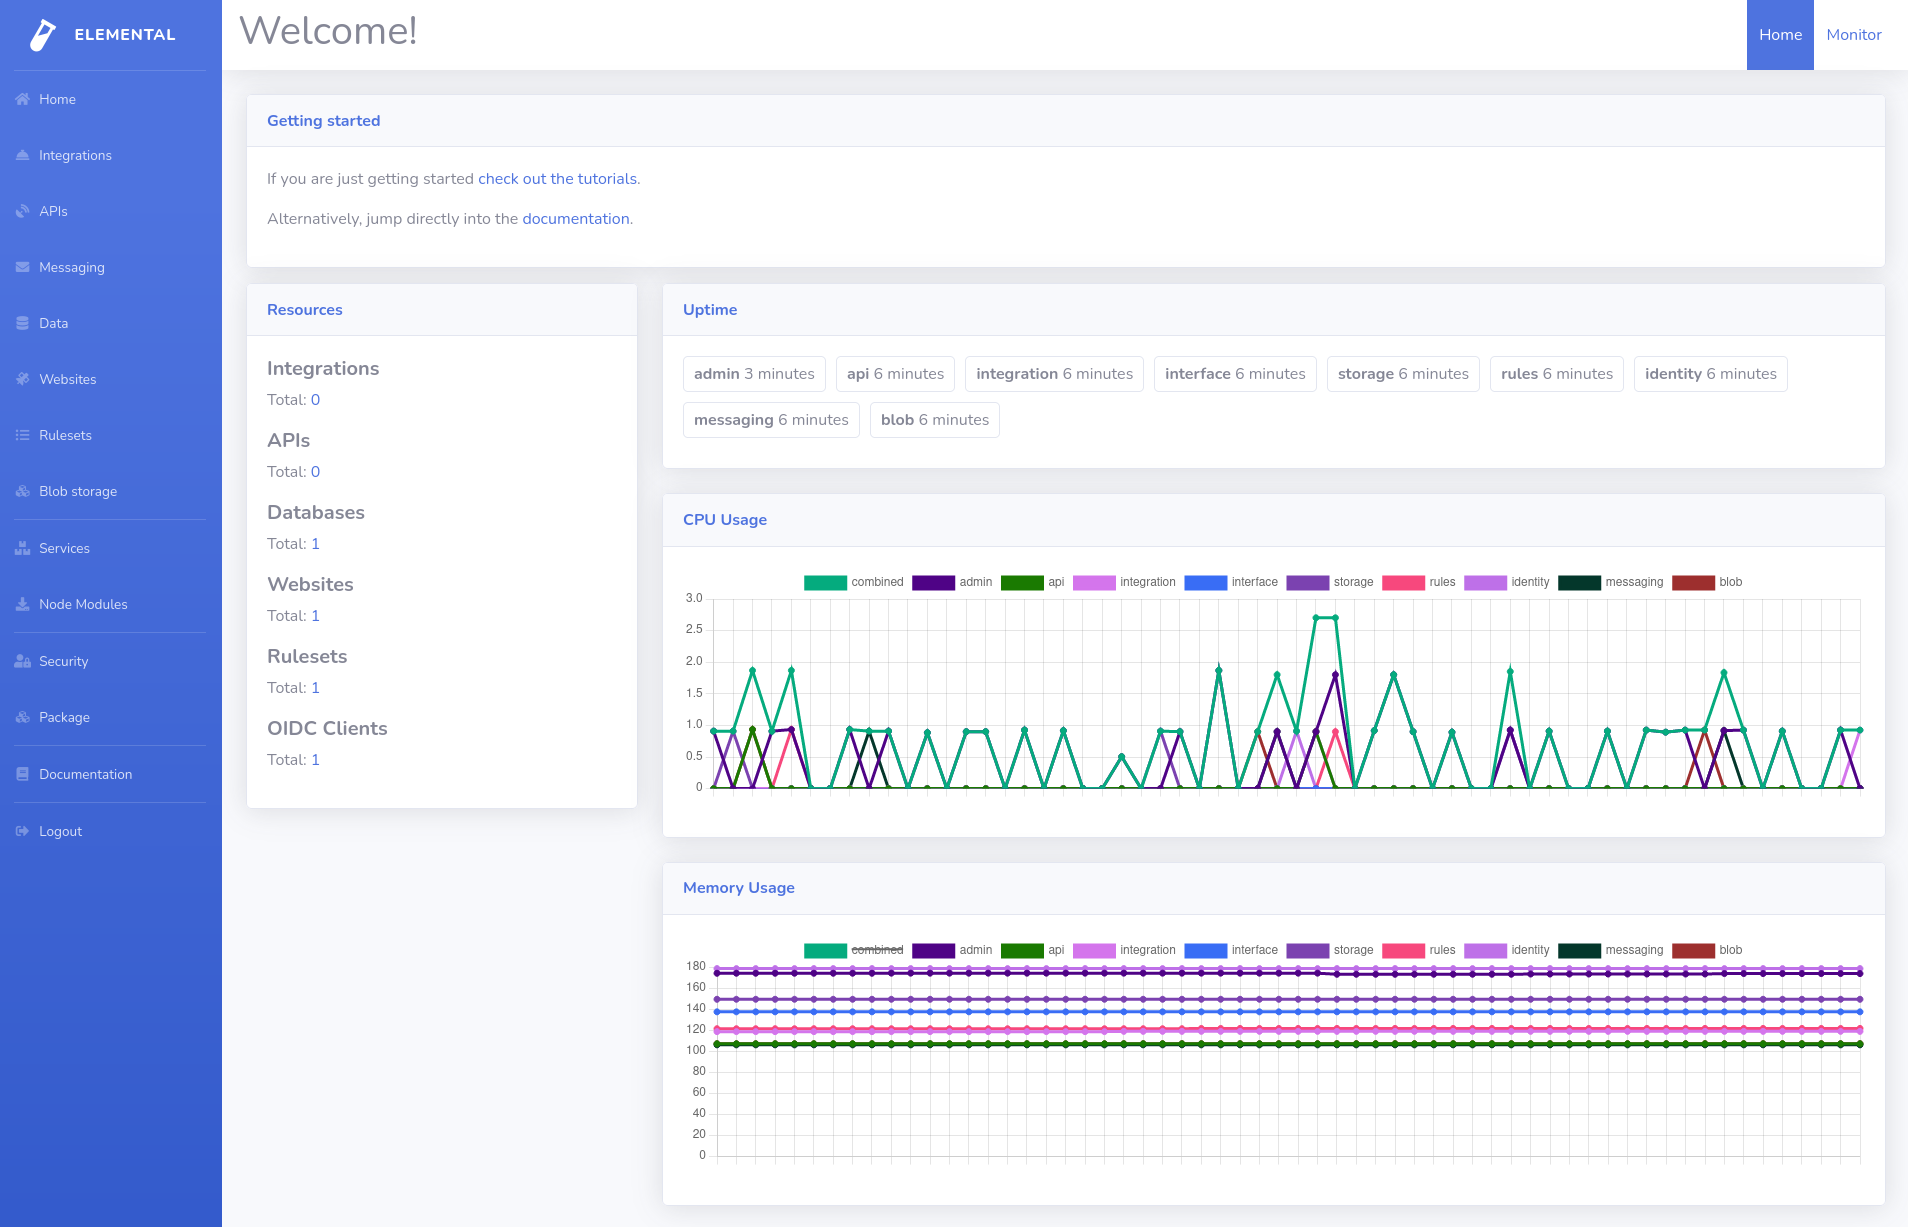
Task: Open Blob storage via its cloud icon
Action: (x=22, y=491)
